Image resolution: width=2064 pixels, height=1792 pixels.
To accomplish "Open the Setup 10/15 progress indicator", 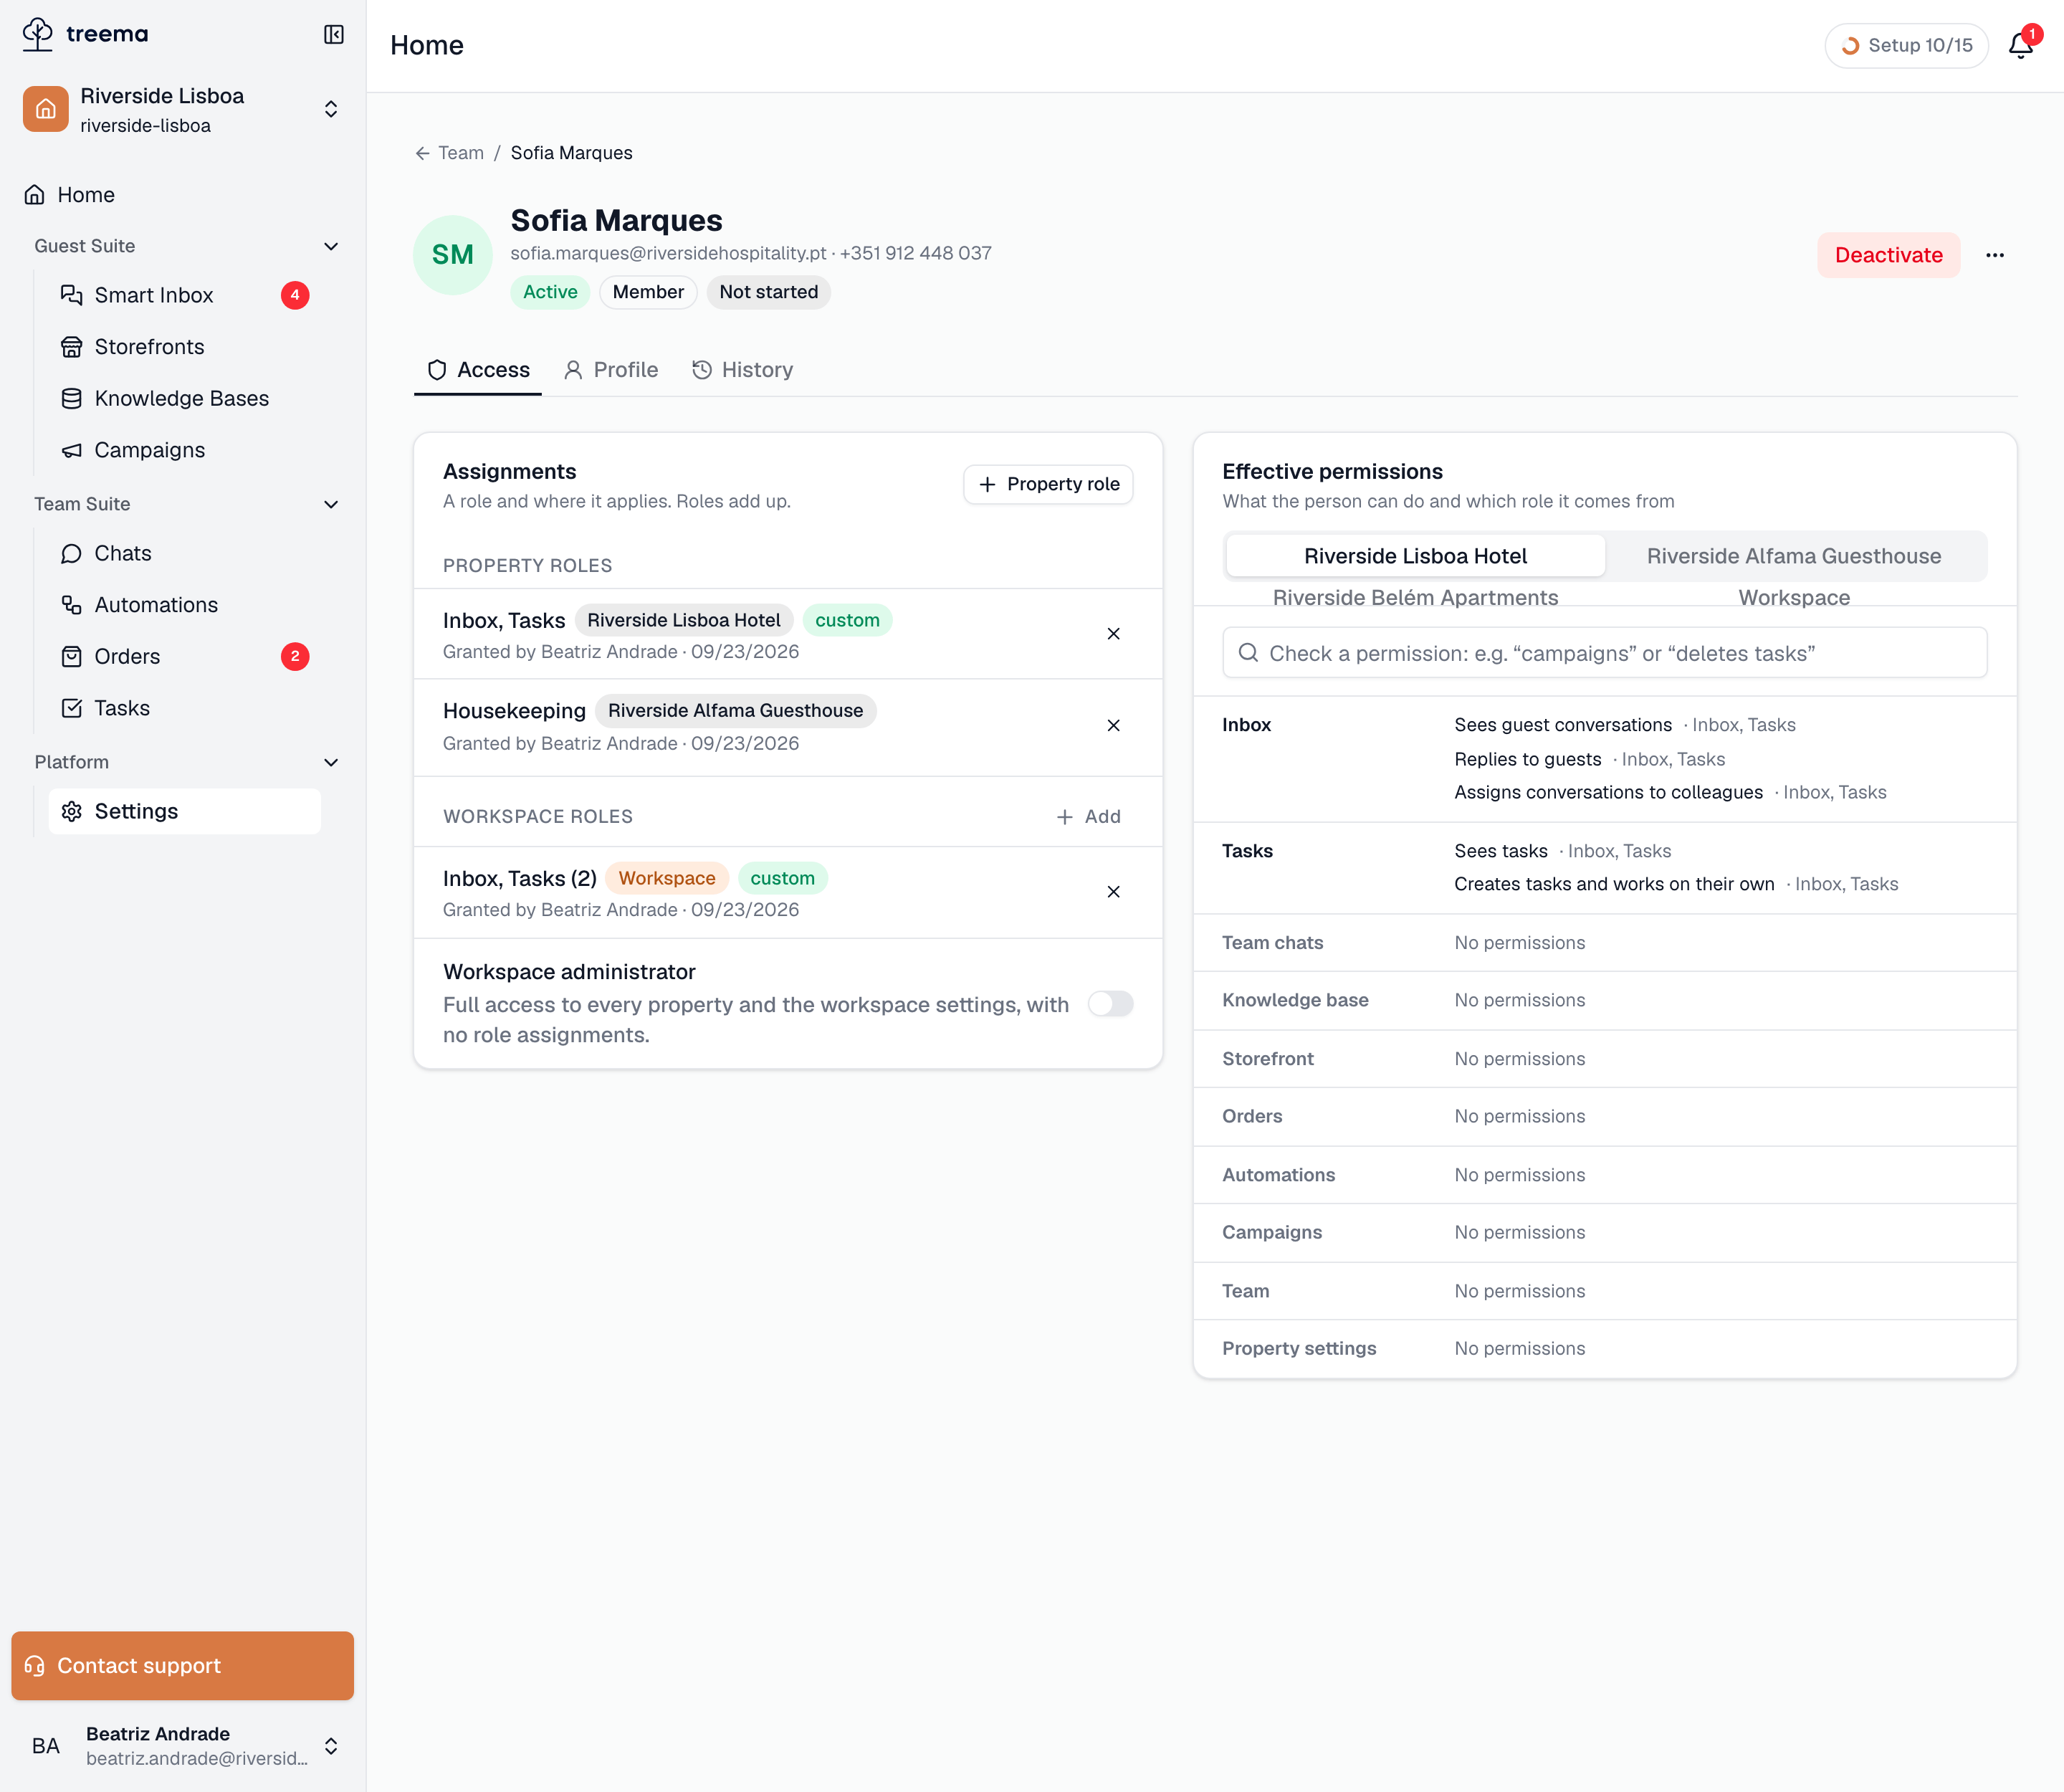I will pos(1907,45).
